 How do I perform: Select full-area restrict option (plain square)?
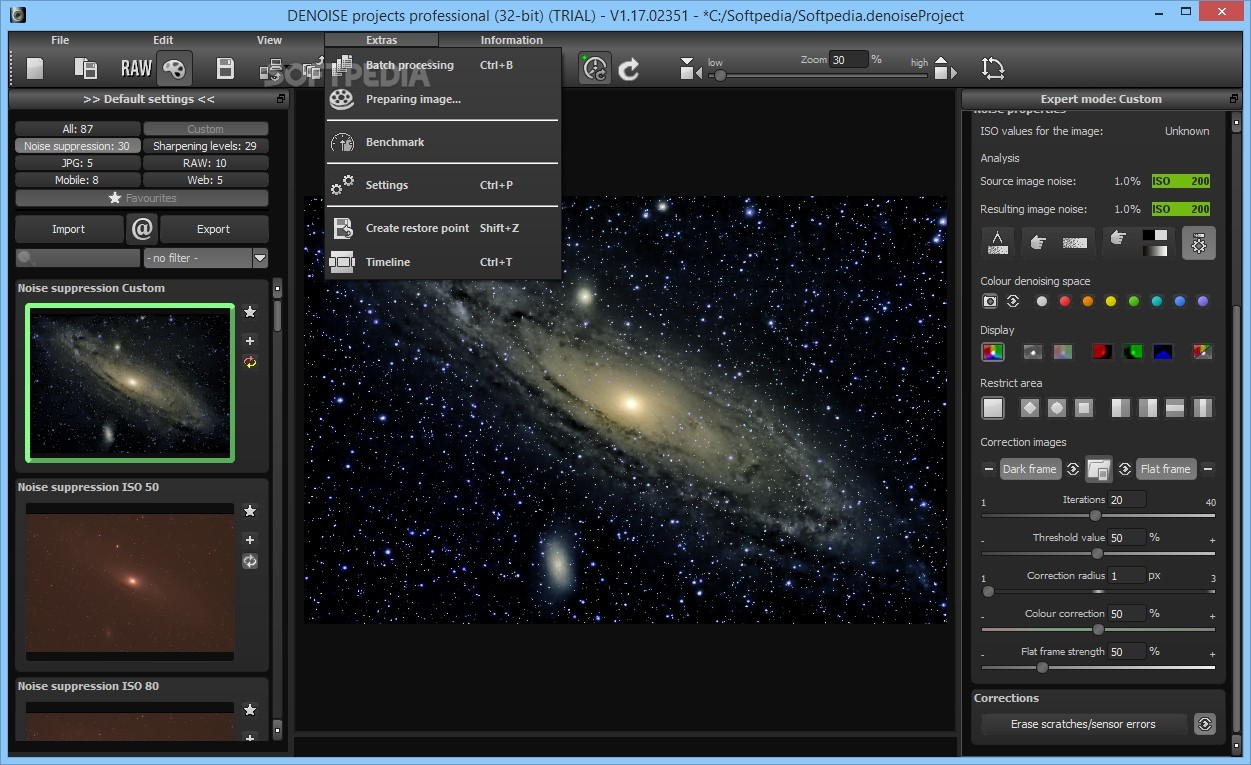(x=992, y=407)
